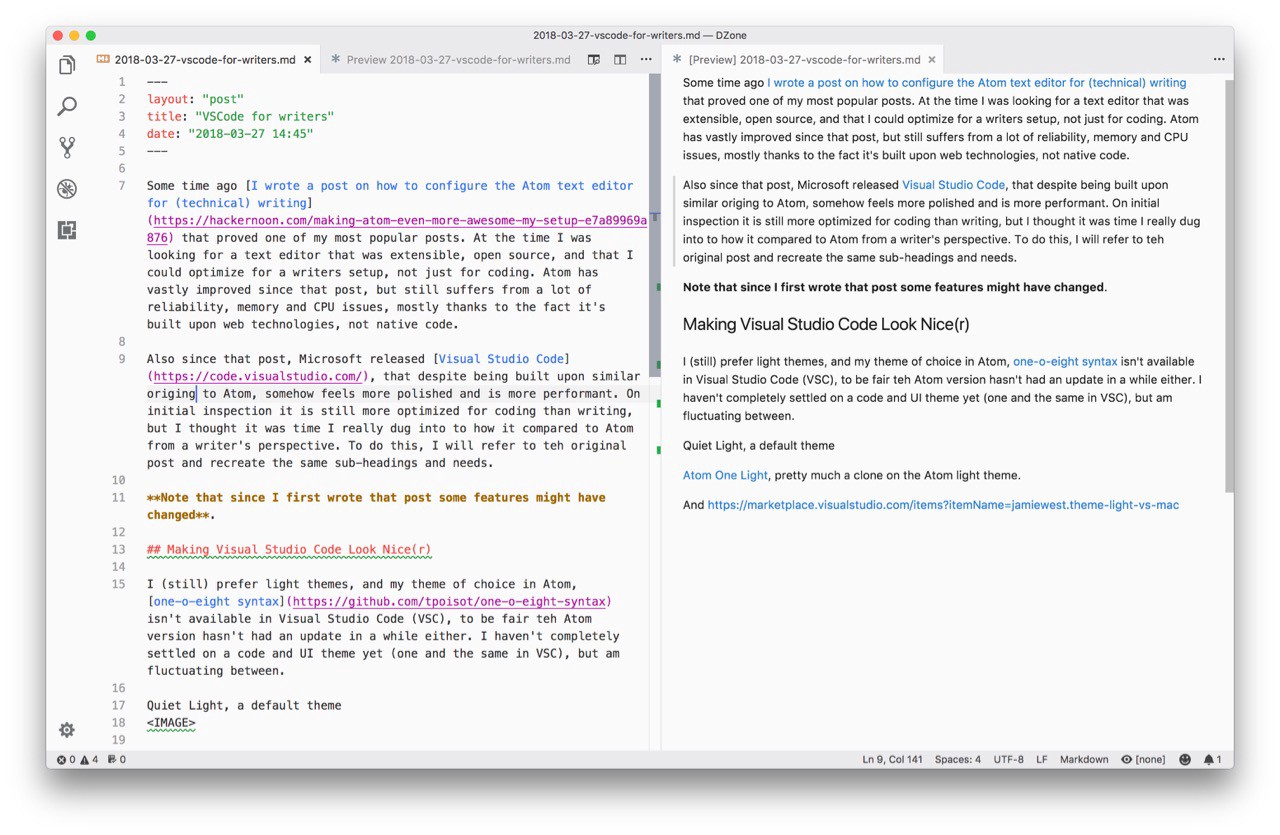Change language mode Markdown
The width and height of the screenshot is (1280, 835).
click(1084, 760)
